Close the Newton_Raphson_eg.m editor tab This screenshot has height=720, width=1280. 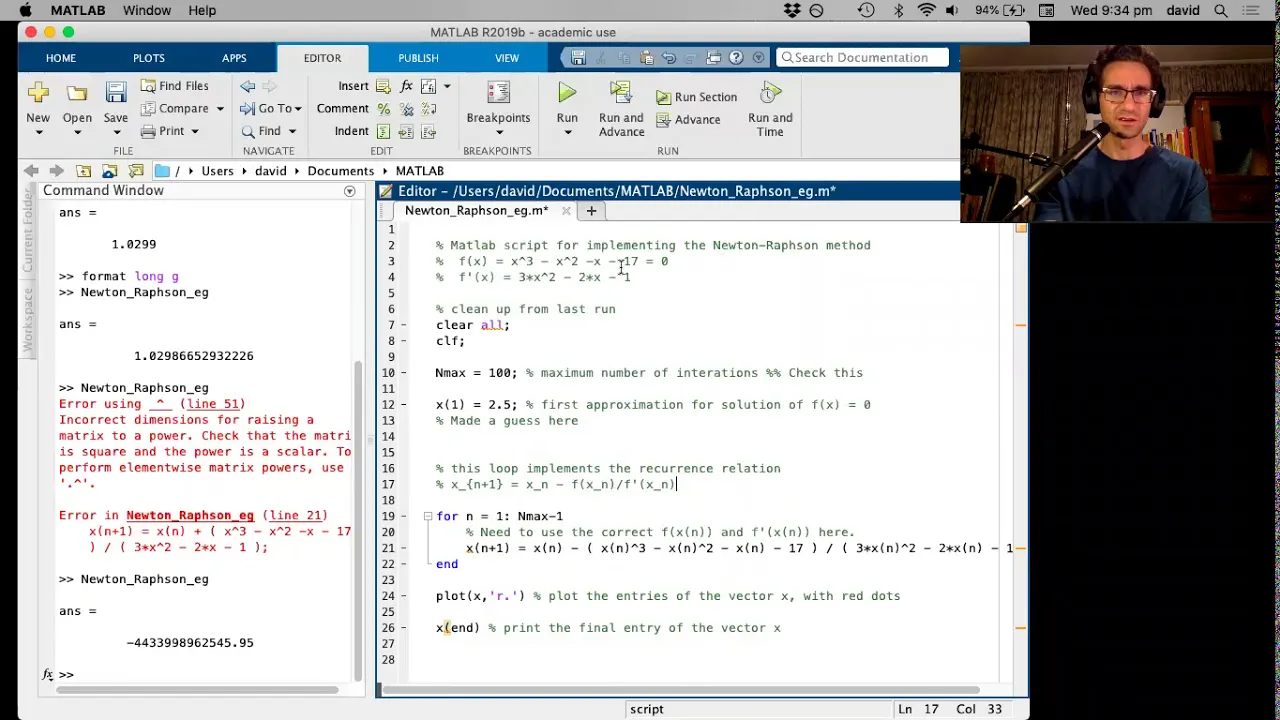coord(566,211)
